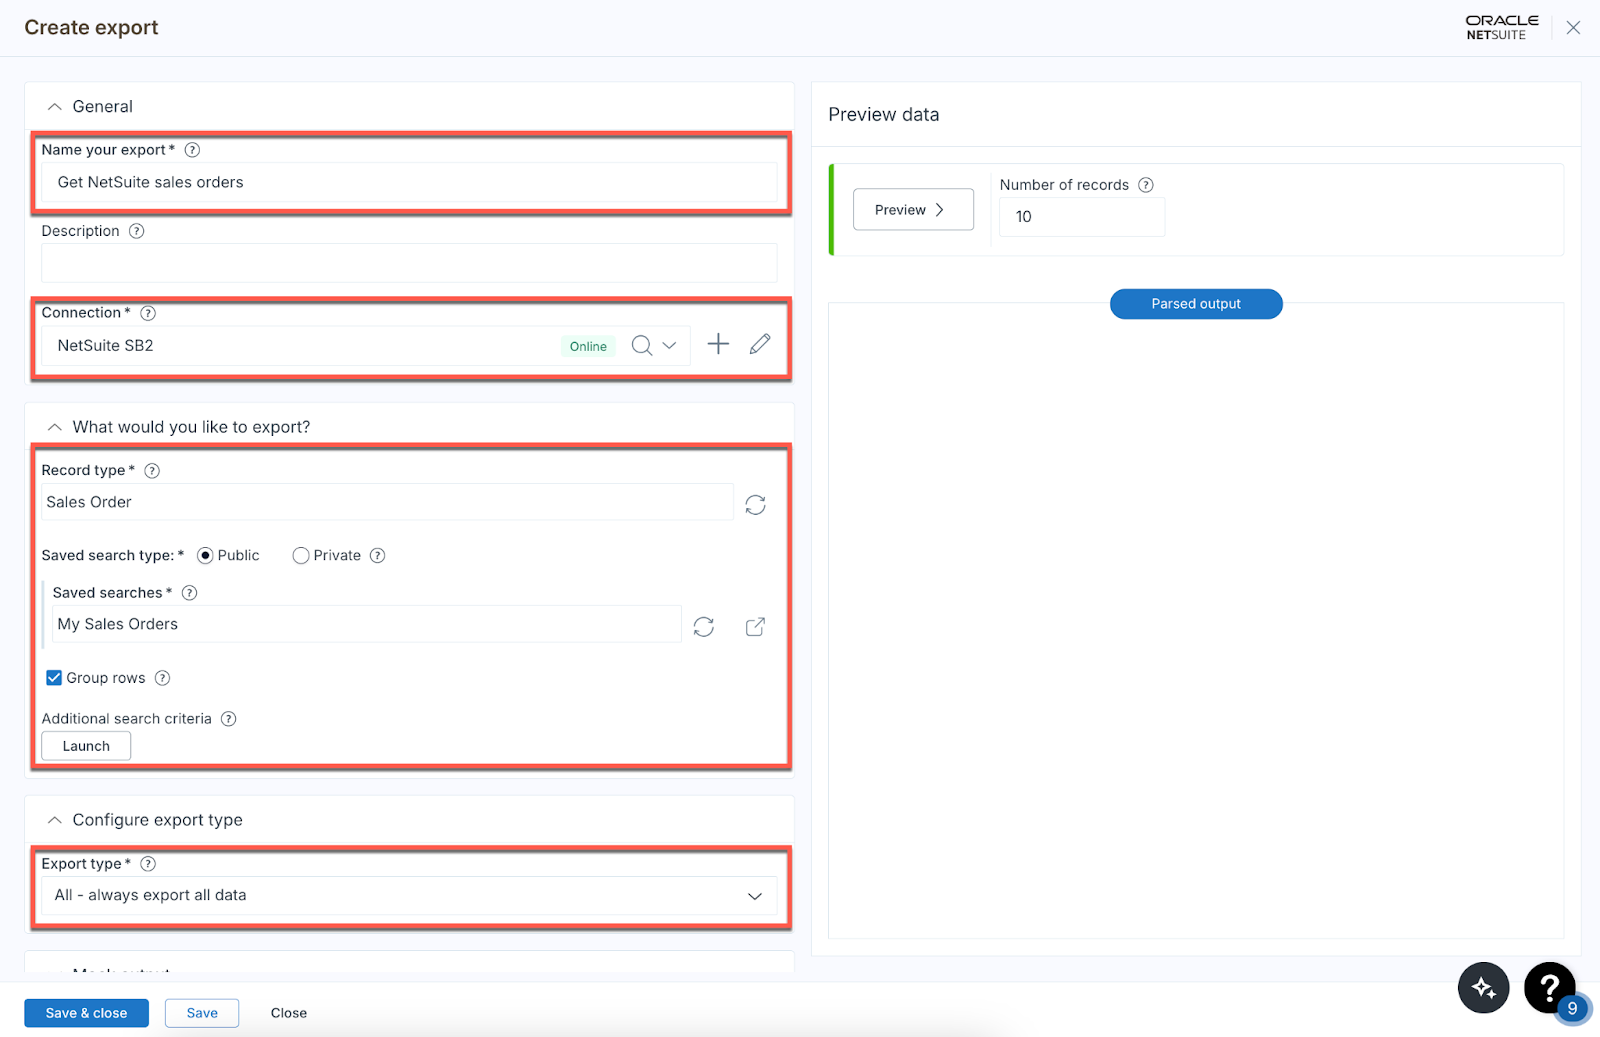Open saved search in new window icon
This screenshot has height=1037, width=1600.
pos(755,626)
